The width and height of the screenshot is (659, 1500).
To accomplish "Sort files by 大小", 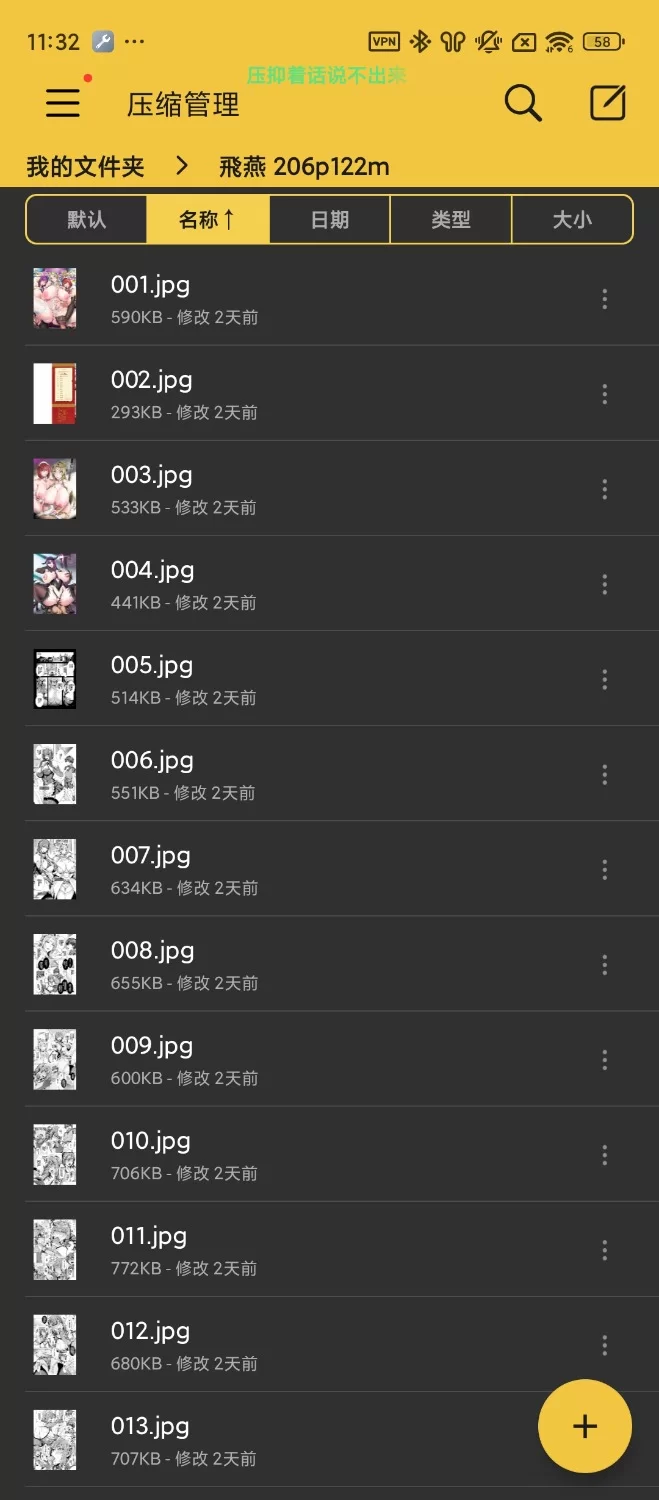I will pos(572,220).
